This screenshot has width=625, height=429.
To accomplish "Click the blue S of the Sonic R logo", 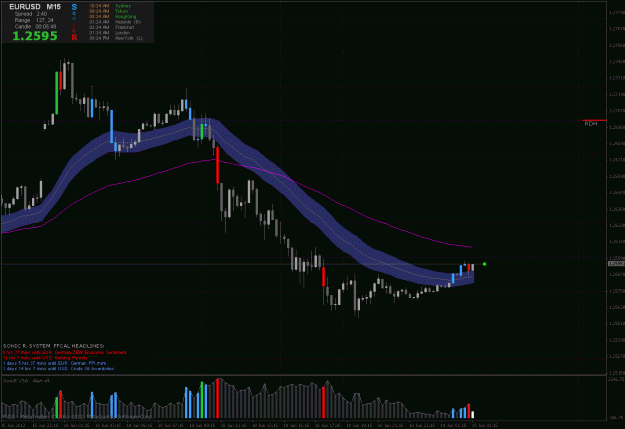I will point(74,7).
